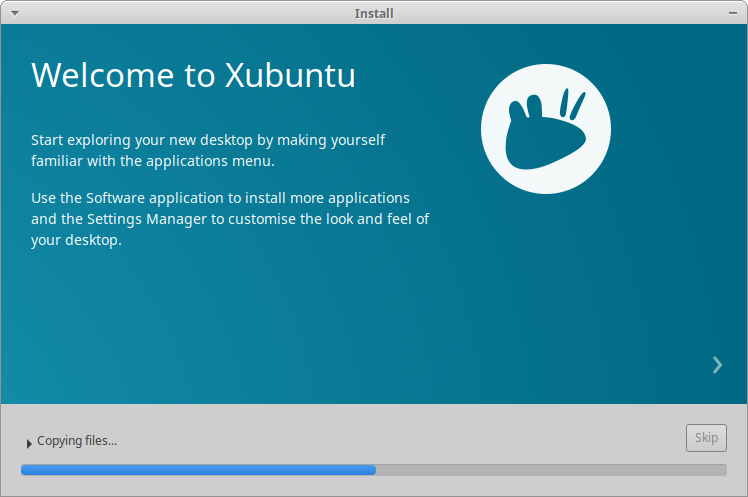Click the 'Welcome to Xubuntu' heading
Screen dimensions: 748x497
click(193, 75)
